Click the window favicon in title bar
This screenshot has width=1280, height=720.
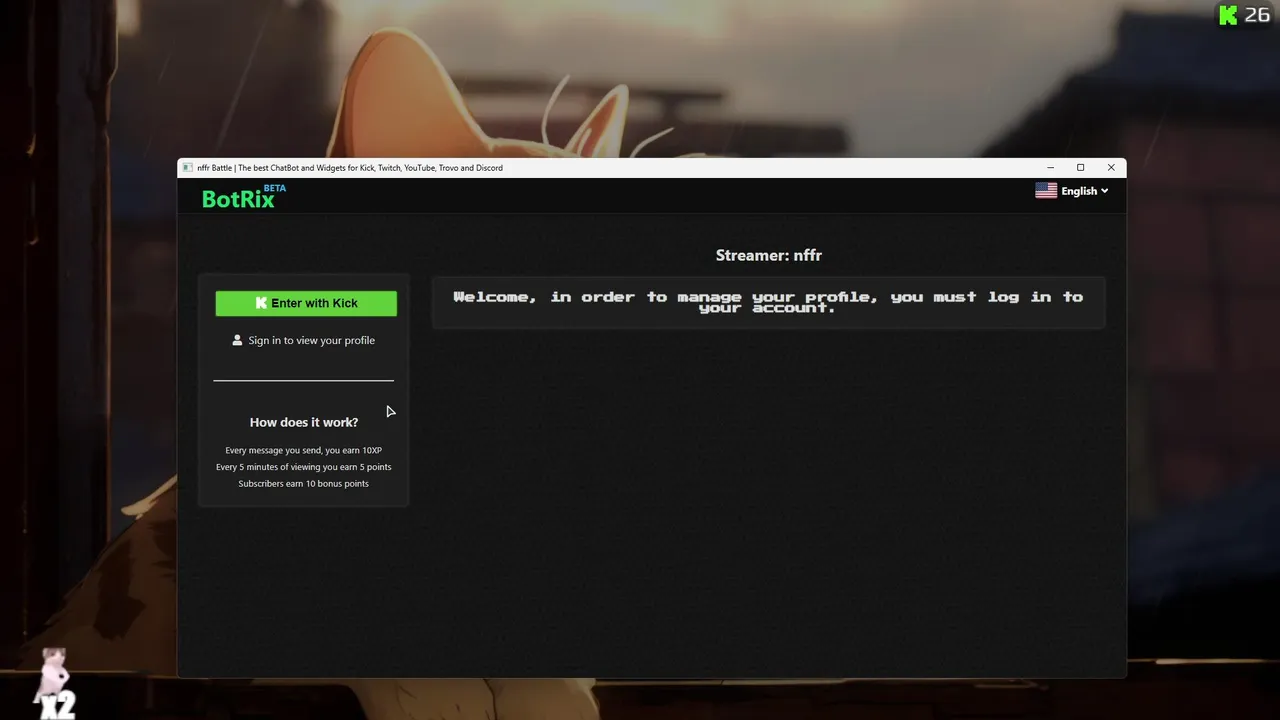[188, 168]
